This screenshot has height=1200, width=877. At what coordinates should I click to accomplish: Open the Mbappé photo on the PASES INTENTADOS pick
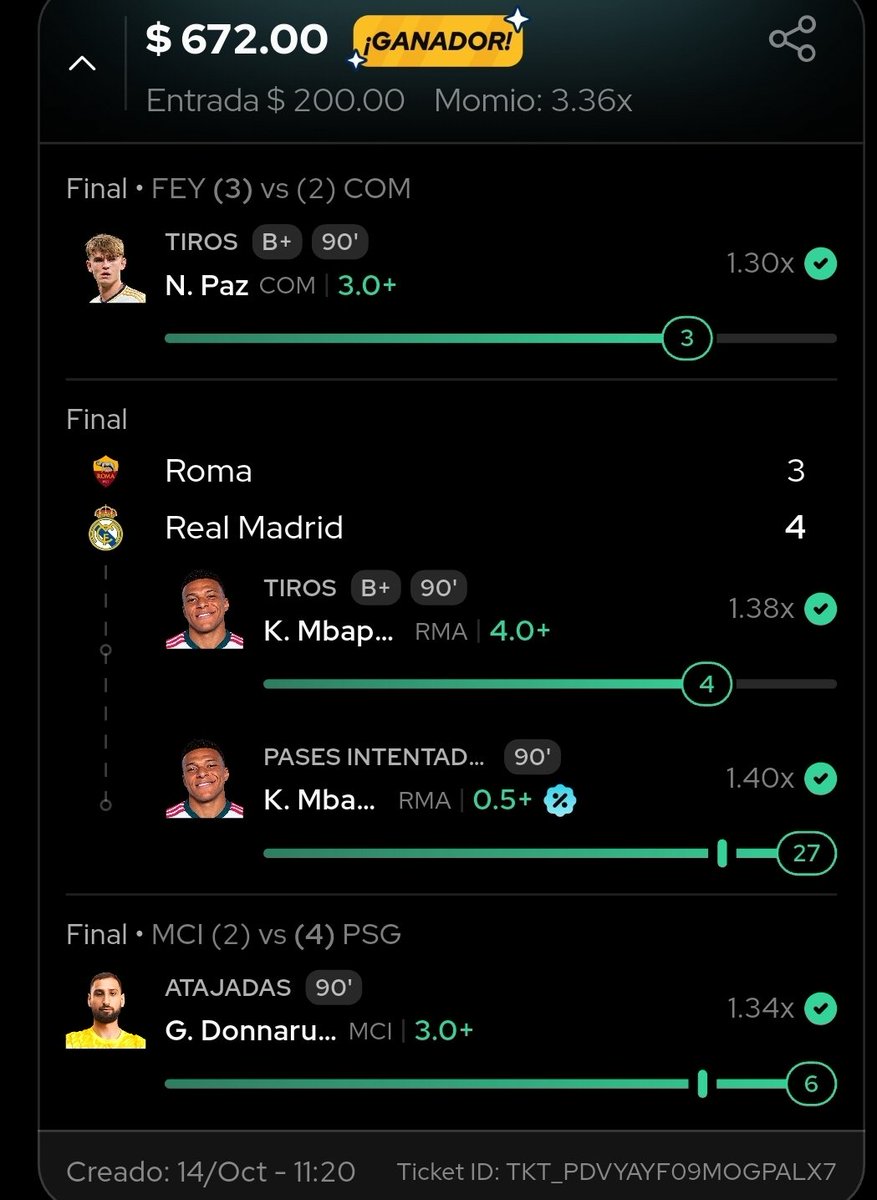coord(205,779)
